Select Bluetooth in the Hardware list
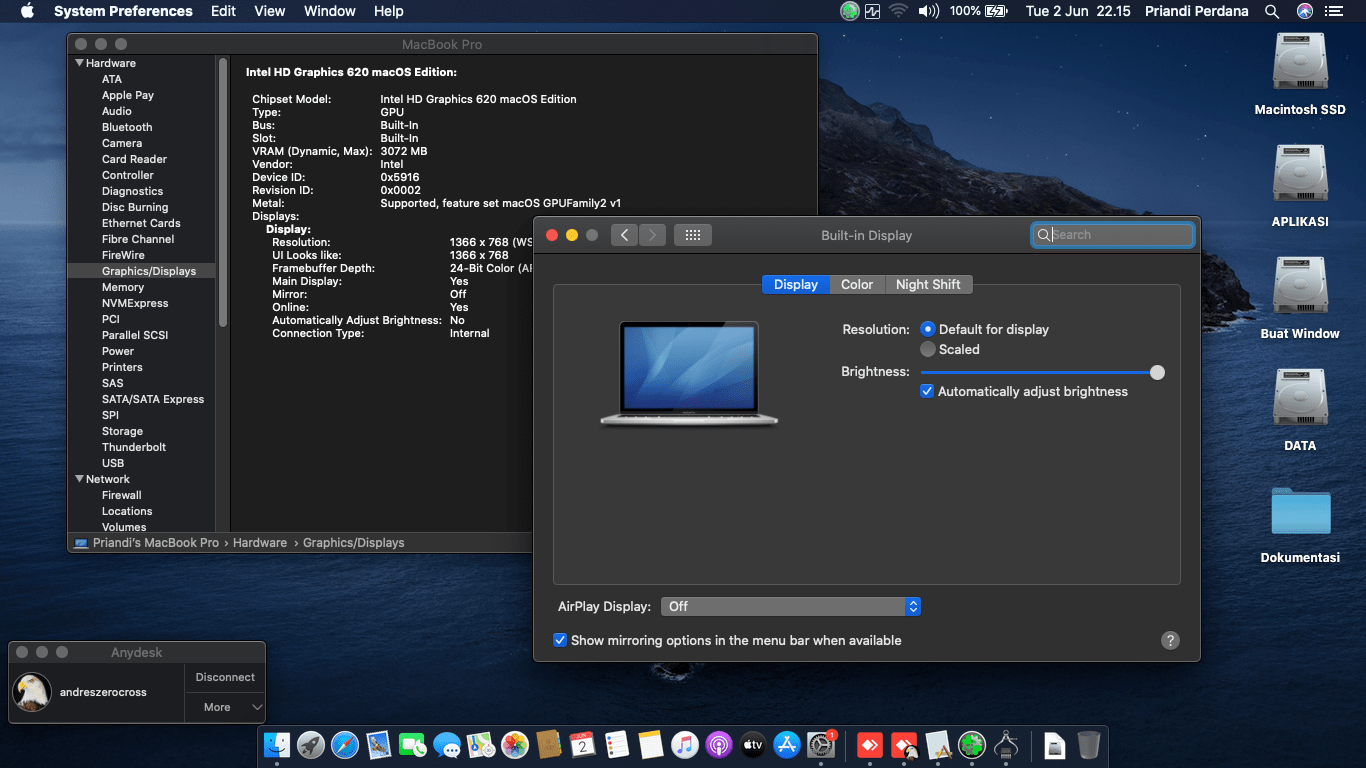The height and width of the screenshot is (768, 1366). pyautogui.click(x=127, y=127)
